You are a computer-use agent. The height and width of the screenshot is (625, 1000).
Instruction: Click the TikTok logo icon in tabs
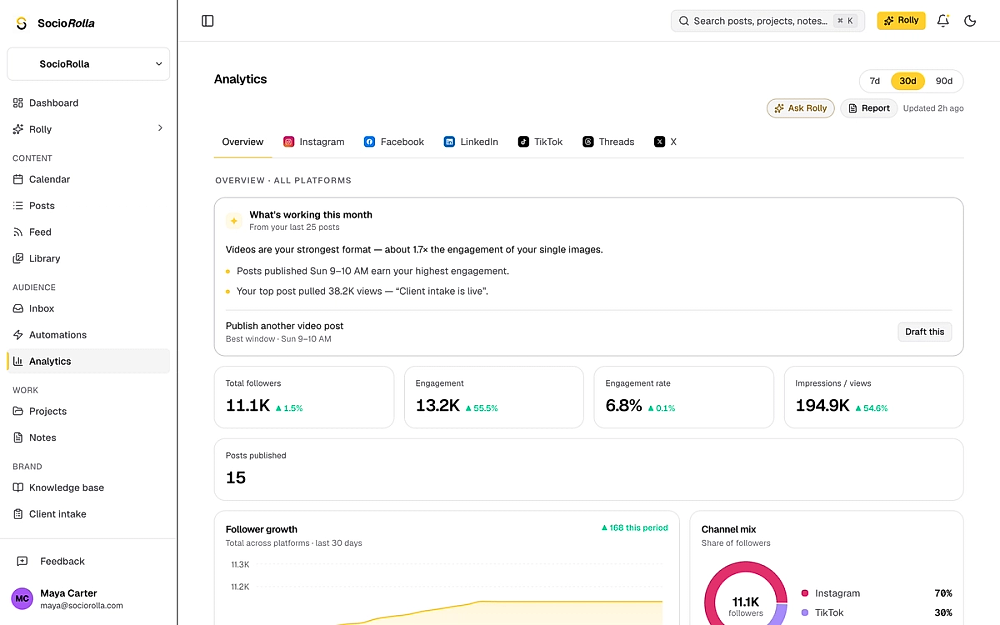pyautogui.click(x=523, y=142)
